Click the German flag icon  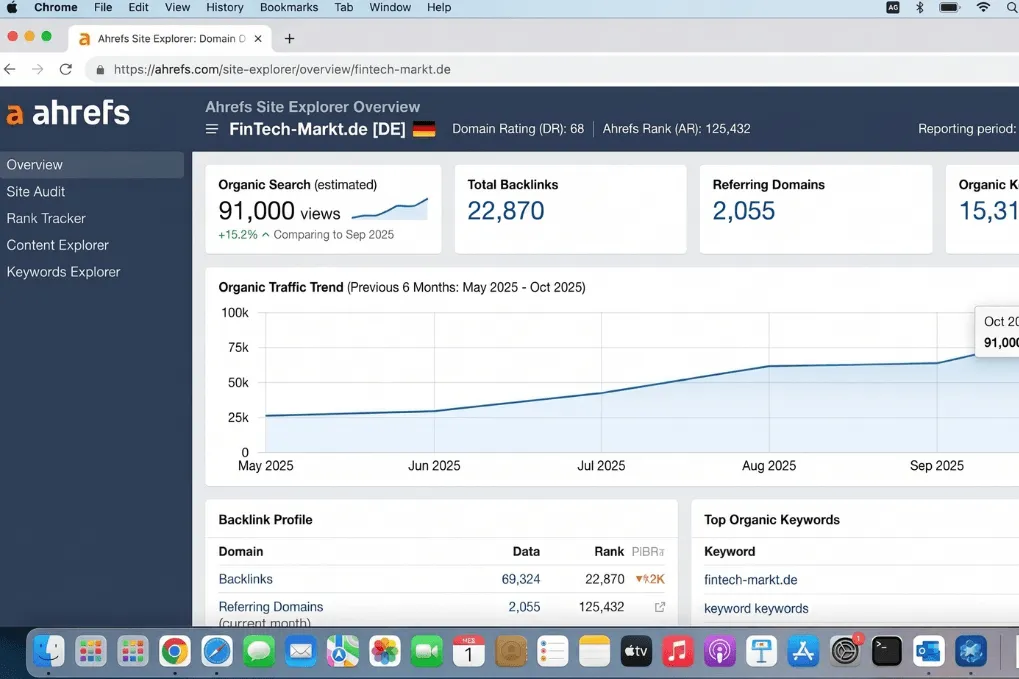pos(424,129)
